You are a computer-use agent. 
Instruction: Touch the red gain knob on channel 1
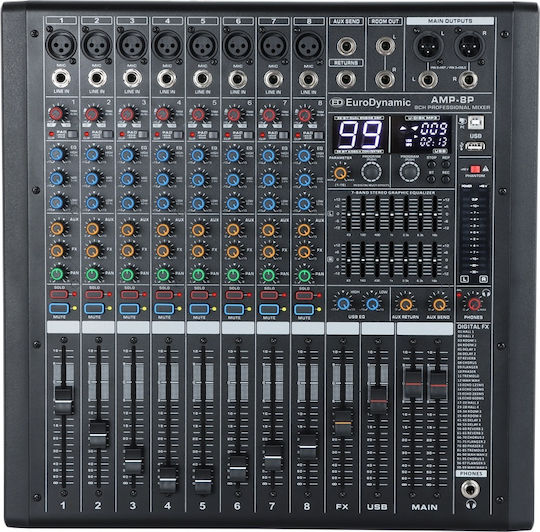[56, 113]
